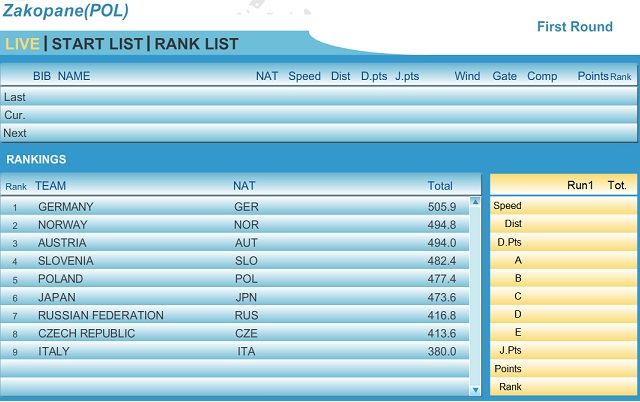Image resolution: width=640 pixels, height=402 pixels.
Task: Click the CZE nation code
Action: pos(246,333)
